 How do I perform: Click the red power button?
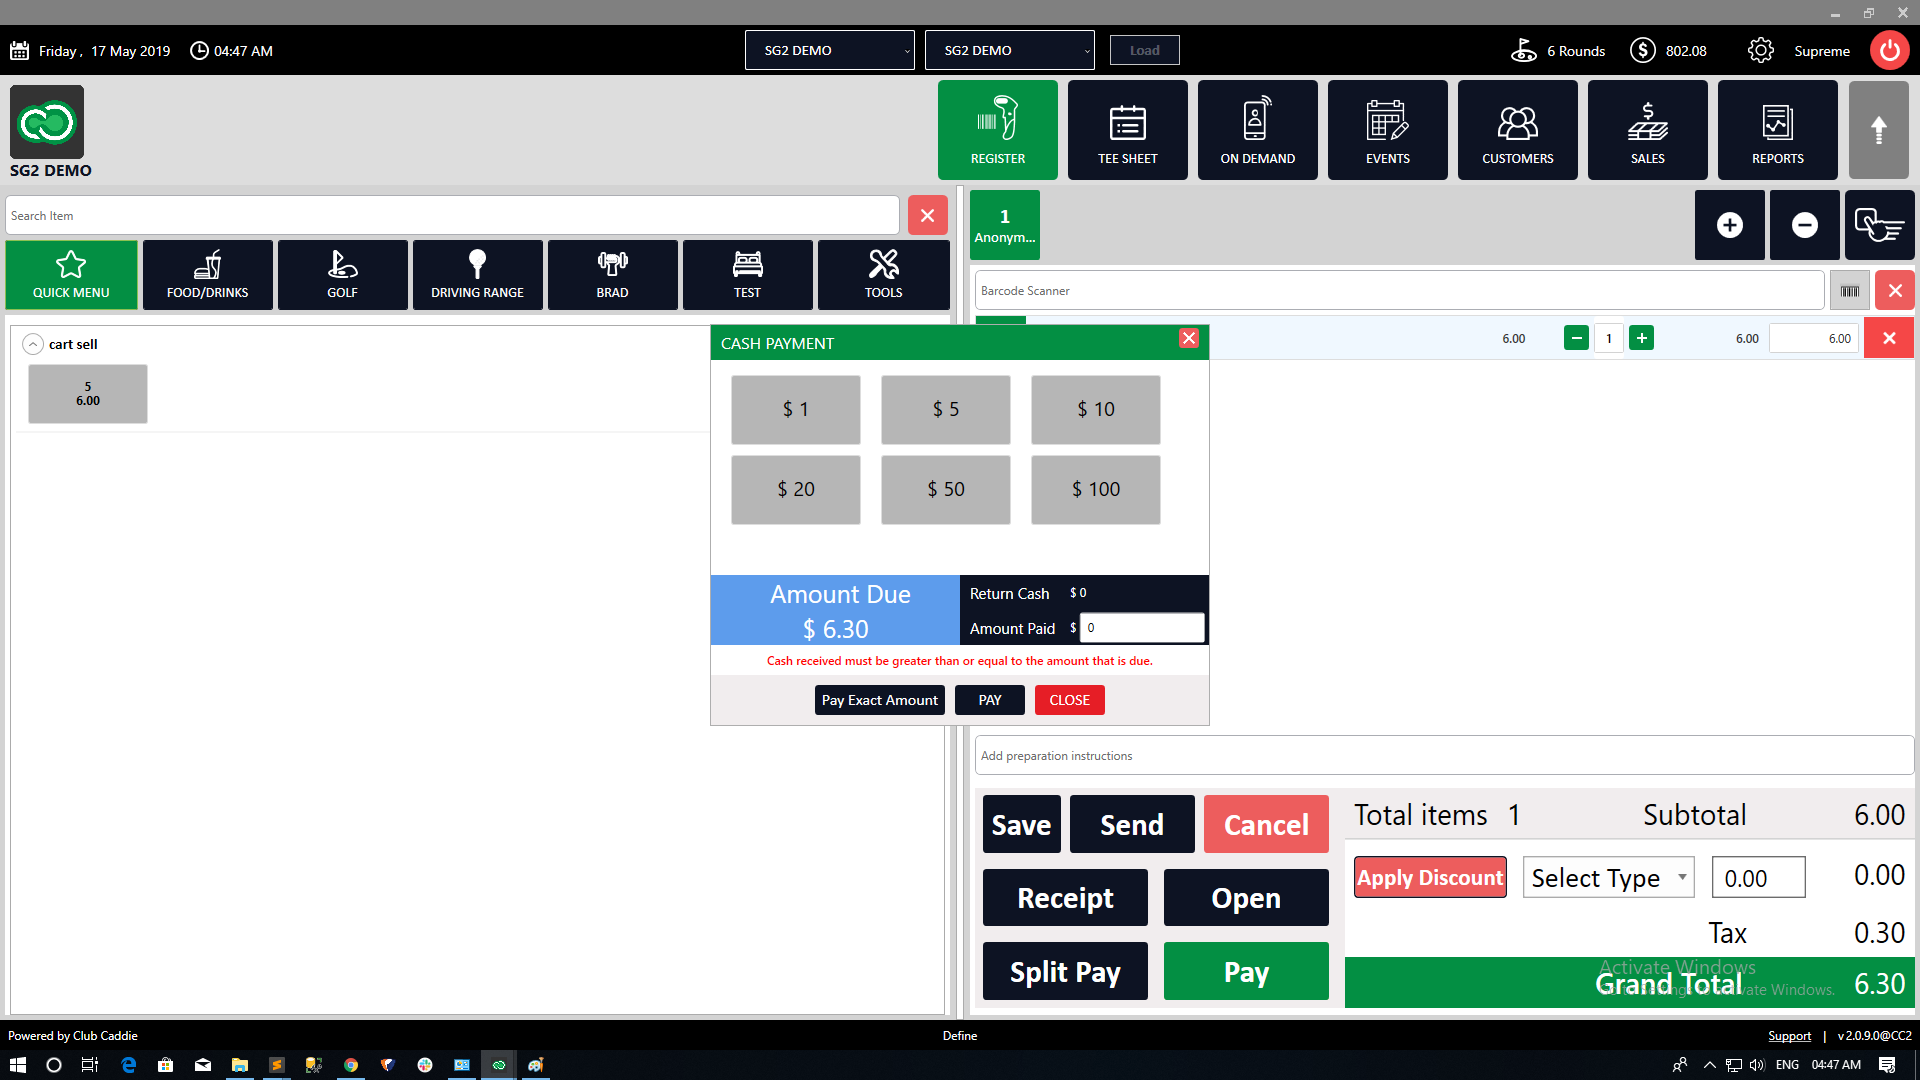(x=1889, y=50)
